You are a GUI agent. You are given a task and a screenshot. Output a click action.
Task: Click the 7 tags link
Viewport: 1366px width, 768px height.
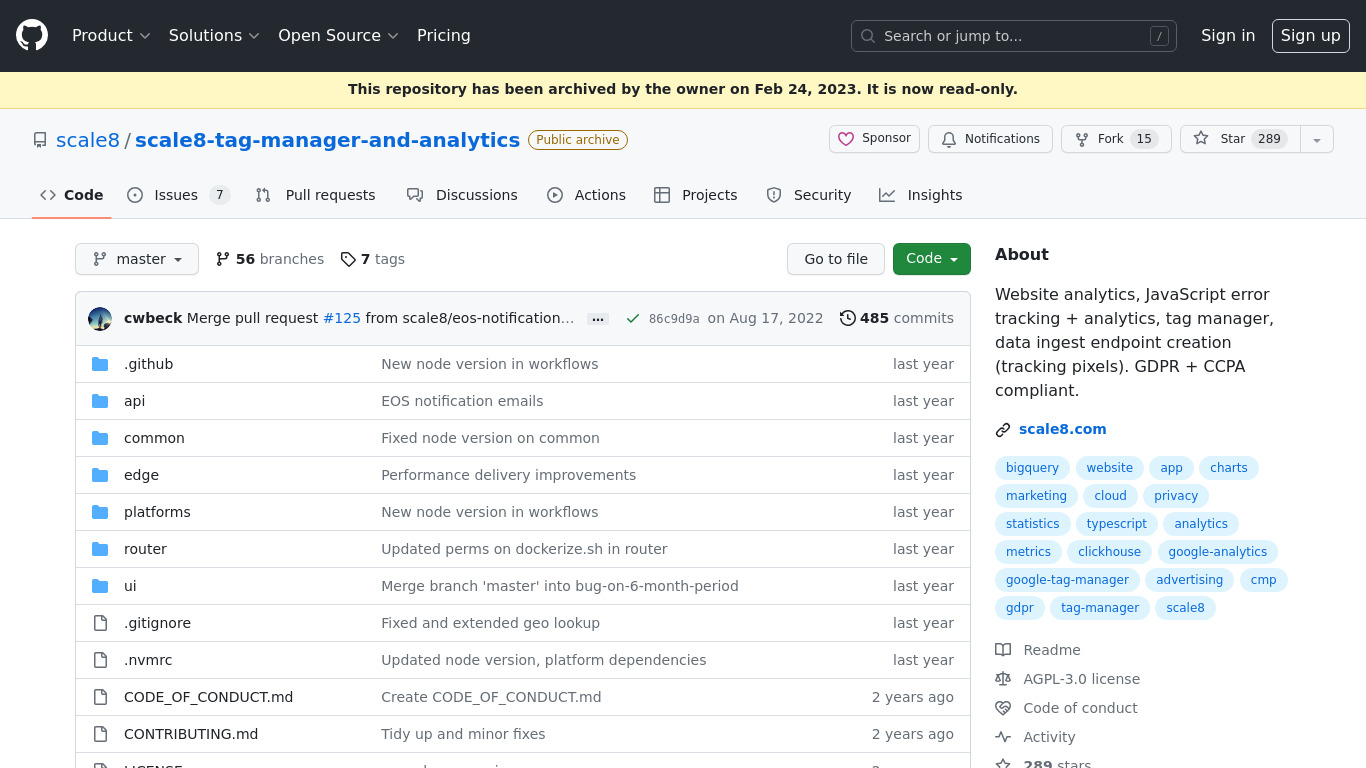(x=373, y=259)
